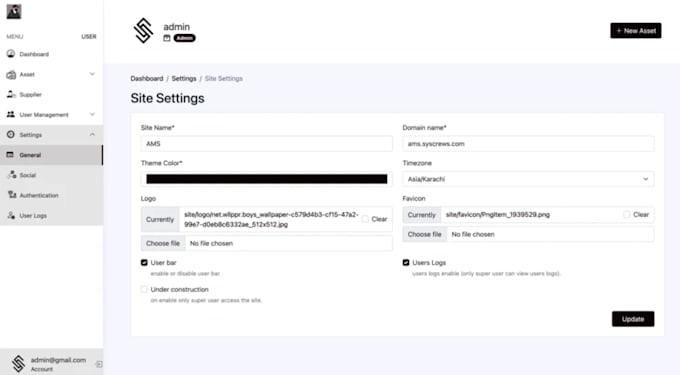Go to Dashboard breadcrumb link

(x=147, y=78)
